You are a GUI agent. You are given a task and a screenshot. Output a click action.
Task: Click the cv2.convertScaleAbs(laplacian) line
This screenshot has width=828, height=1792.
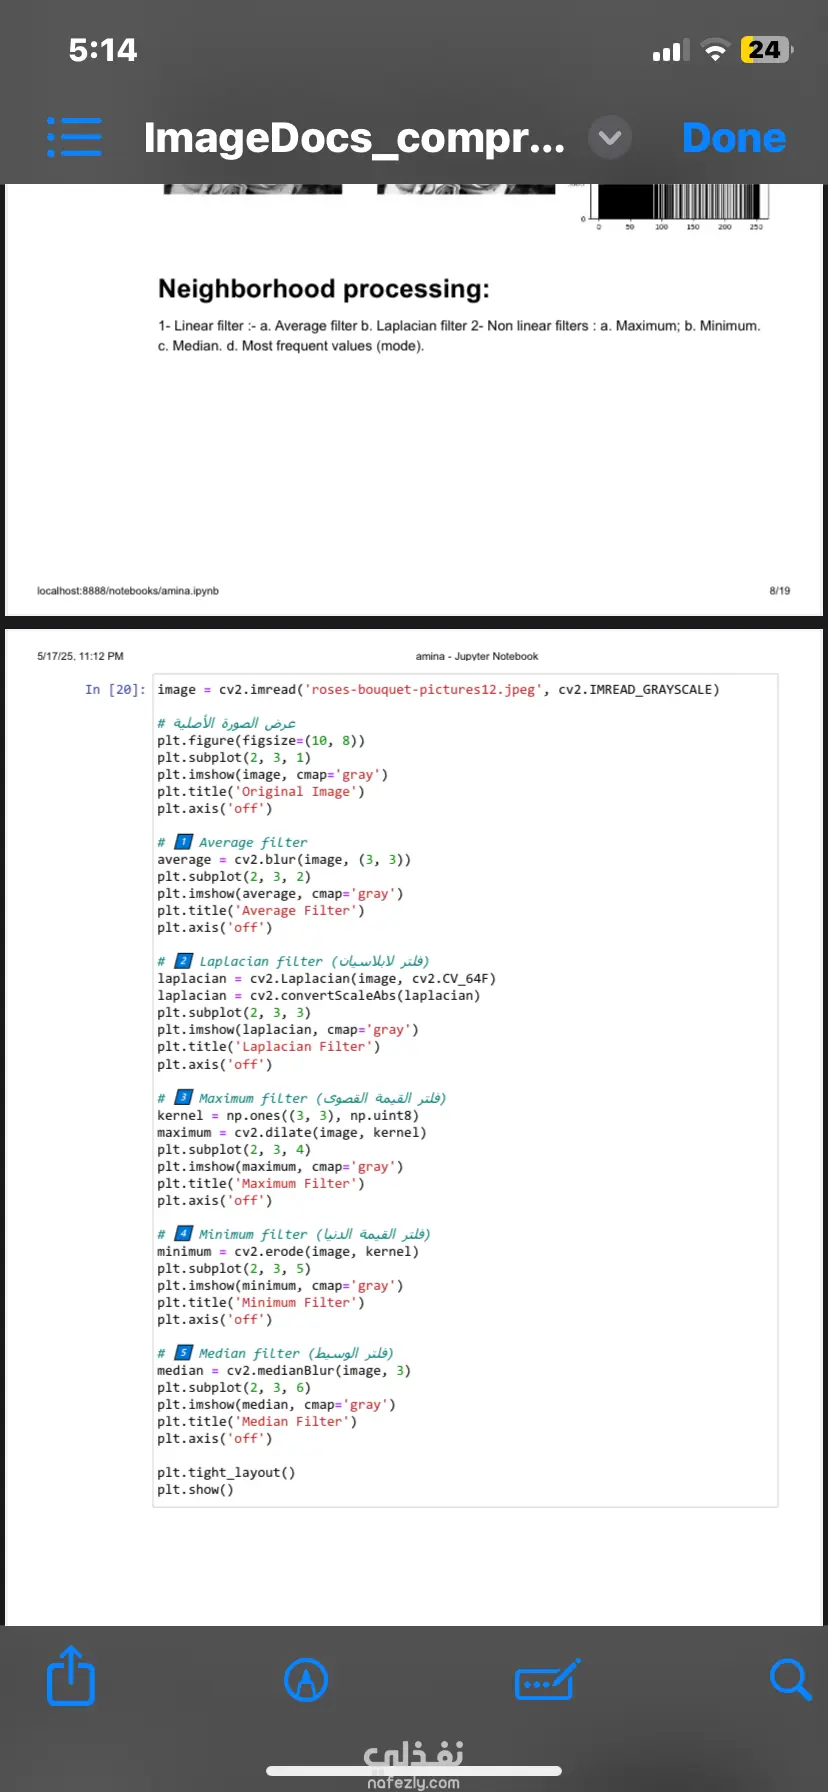(318, 996)
